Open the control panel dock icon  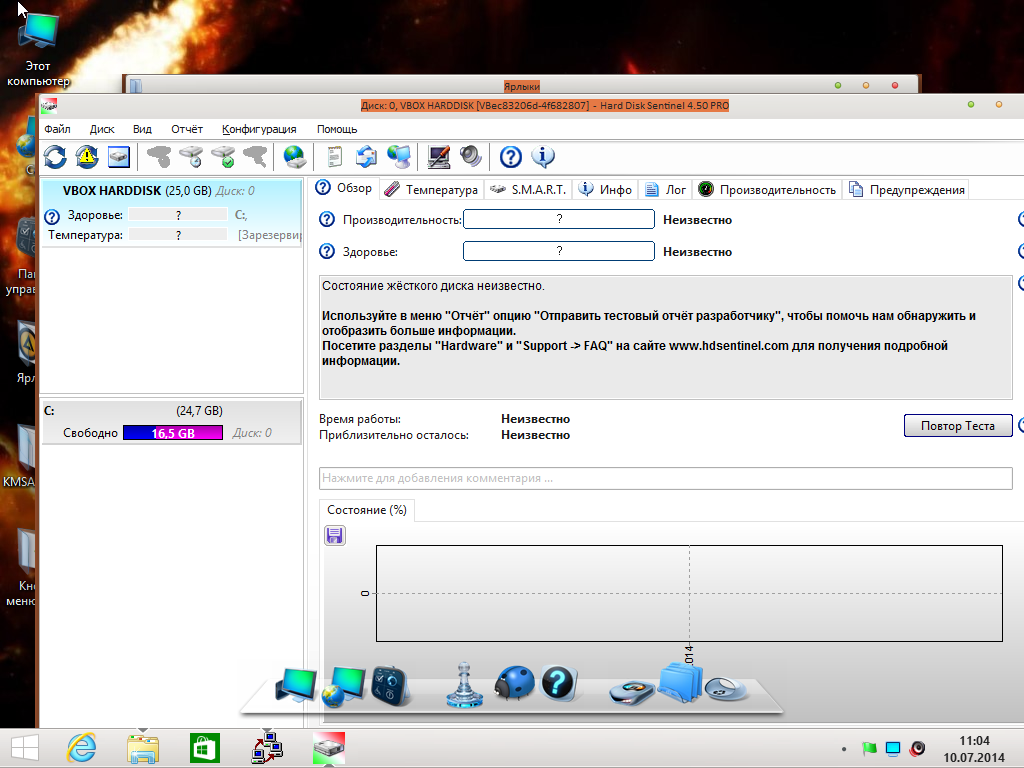390,686
